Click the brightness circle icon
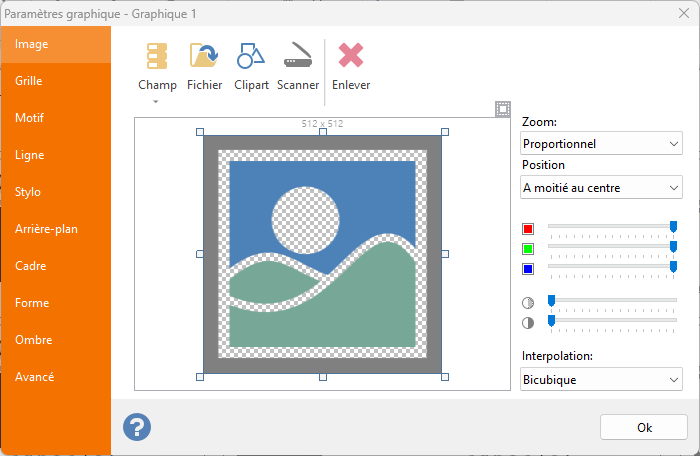700x456 pixels. [x=528, y=302]
